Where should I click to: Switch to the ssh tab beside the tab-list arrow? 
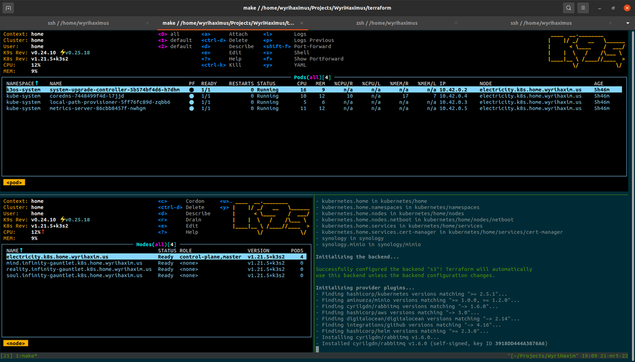[541, 23]
